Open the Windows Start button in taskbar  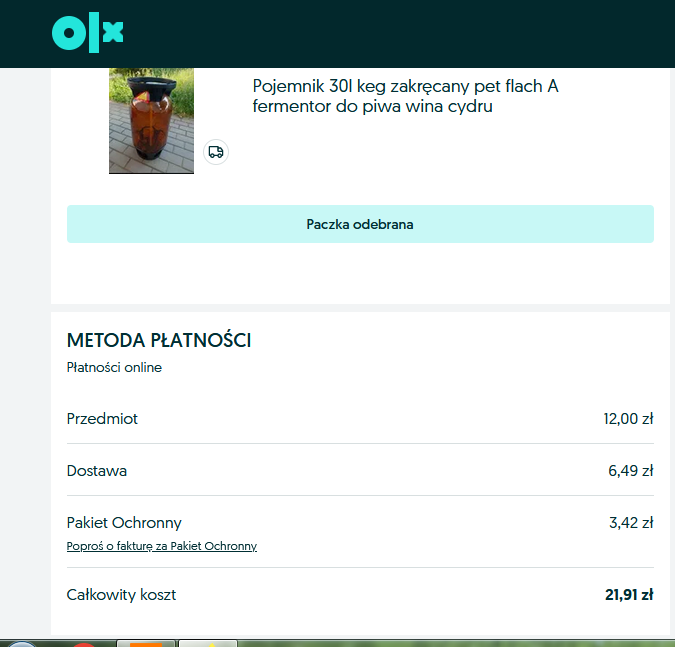click(22, 644)
